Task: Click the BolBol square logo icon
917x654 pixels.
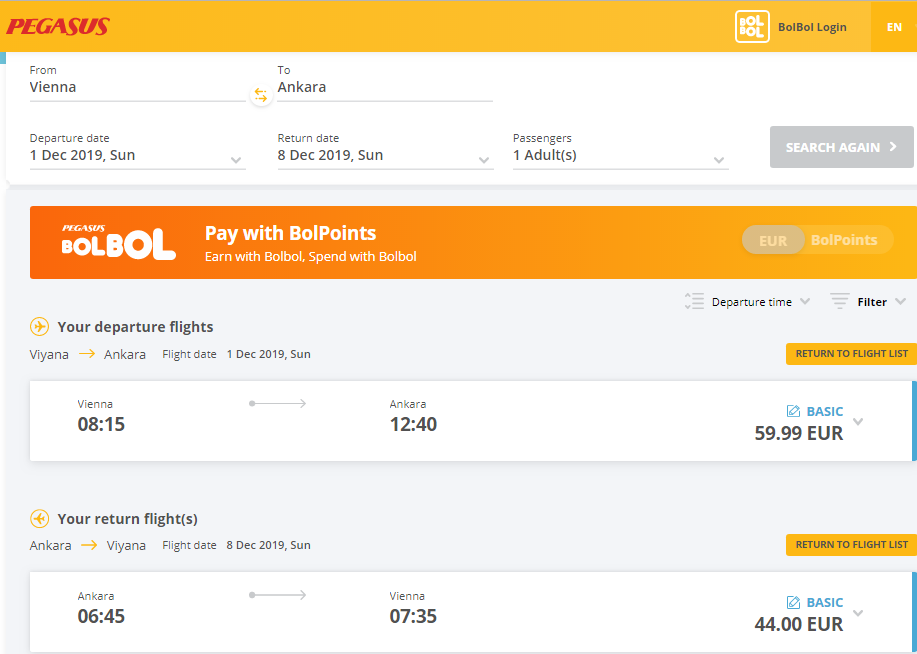Action: click(751, 27)
